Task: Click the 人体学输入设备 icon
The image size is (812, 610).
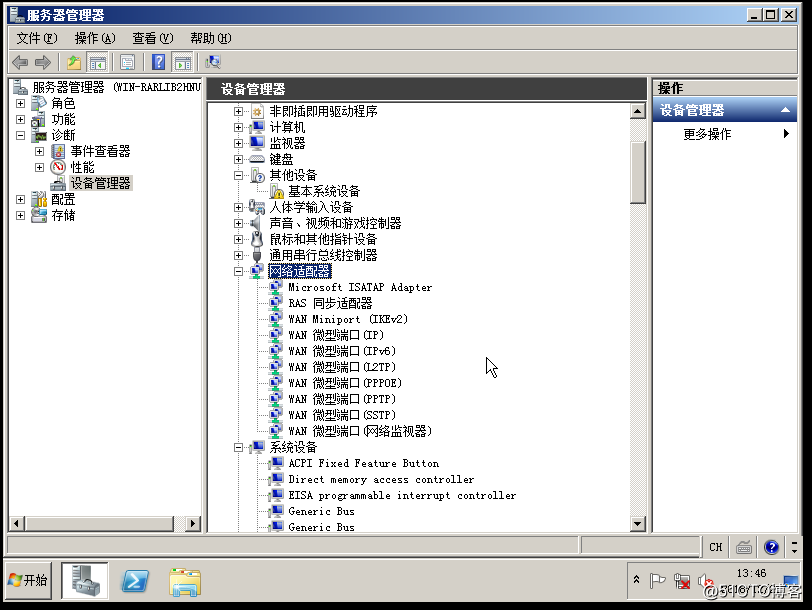Action: (257, 208)
